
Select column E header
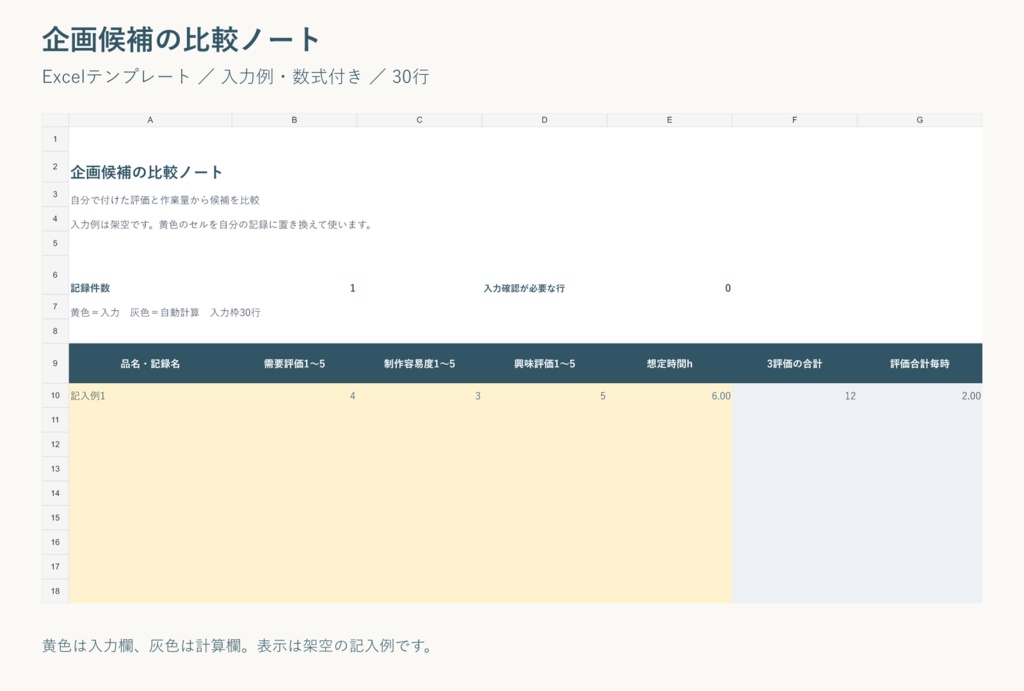pyautogui.click(x=669, y=120)
